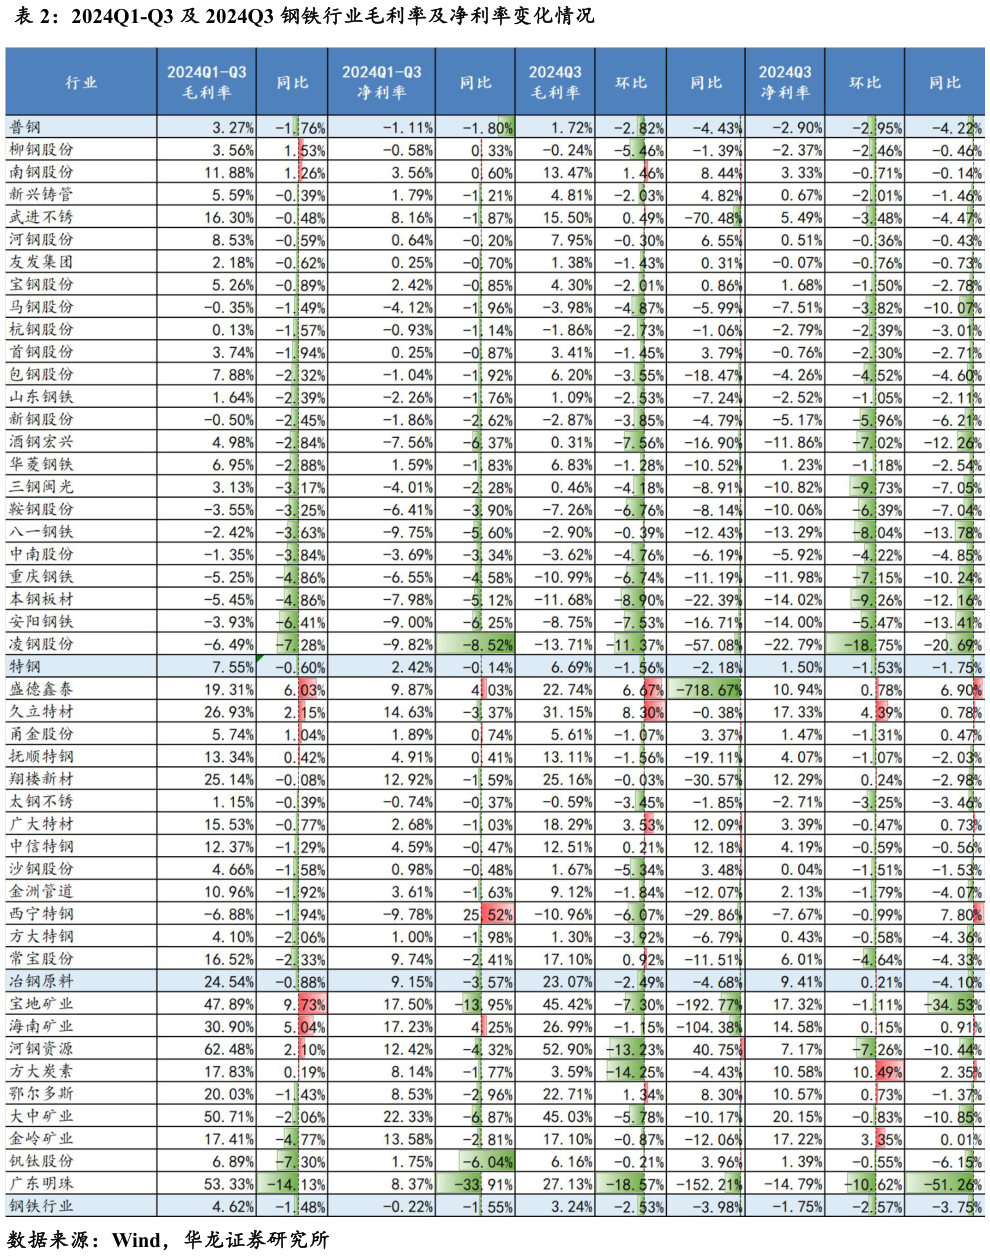Select 河钢资源 in the industry column
This screenshot has height=1256, width=990.
(41, 1049)
